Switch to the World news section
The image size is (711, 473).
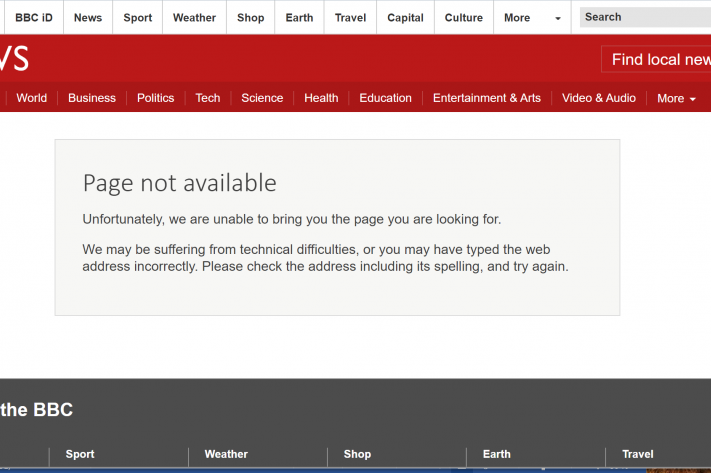pyautogui.click(x=32, y=98)
